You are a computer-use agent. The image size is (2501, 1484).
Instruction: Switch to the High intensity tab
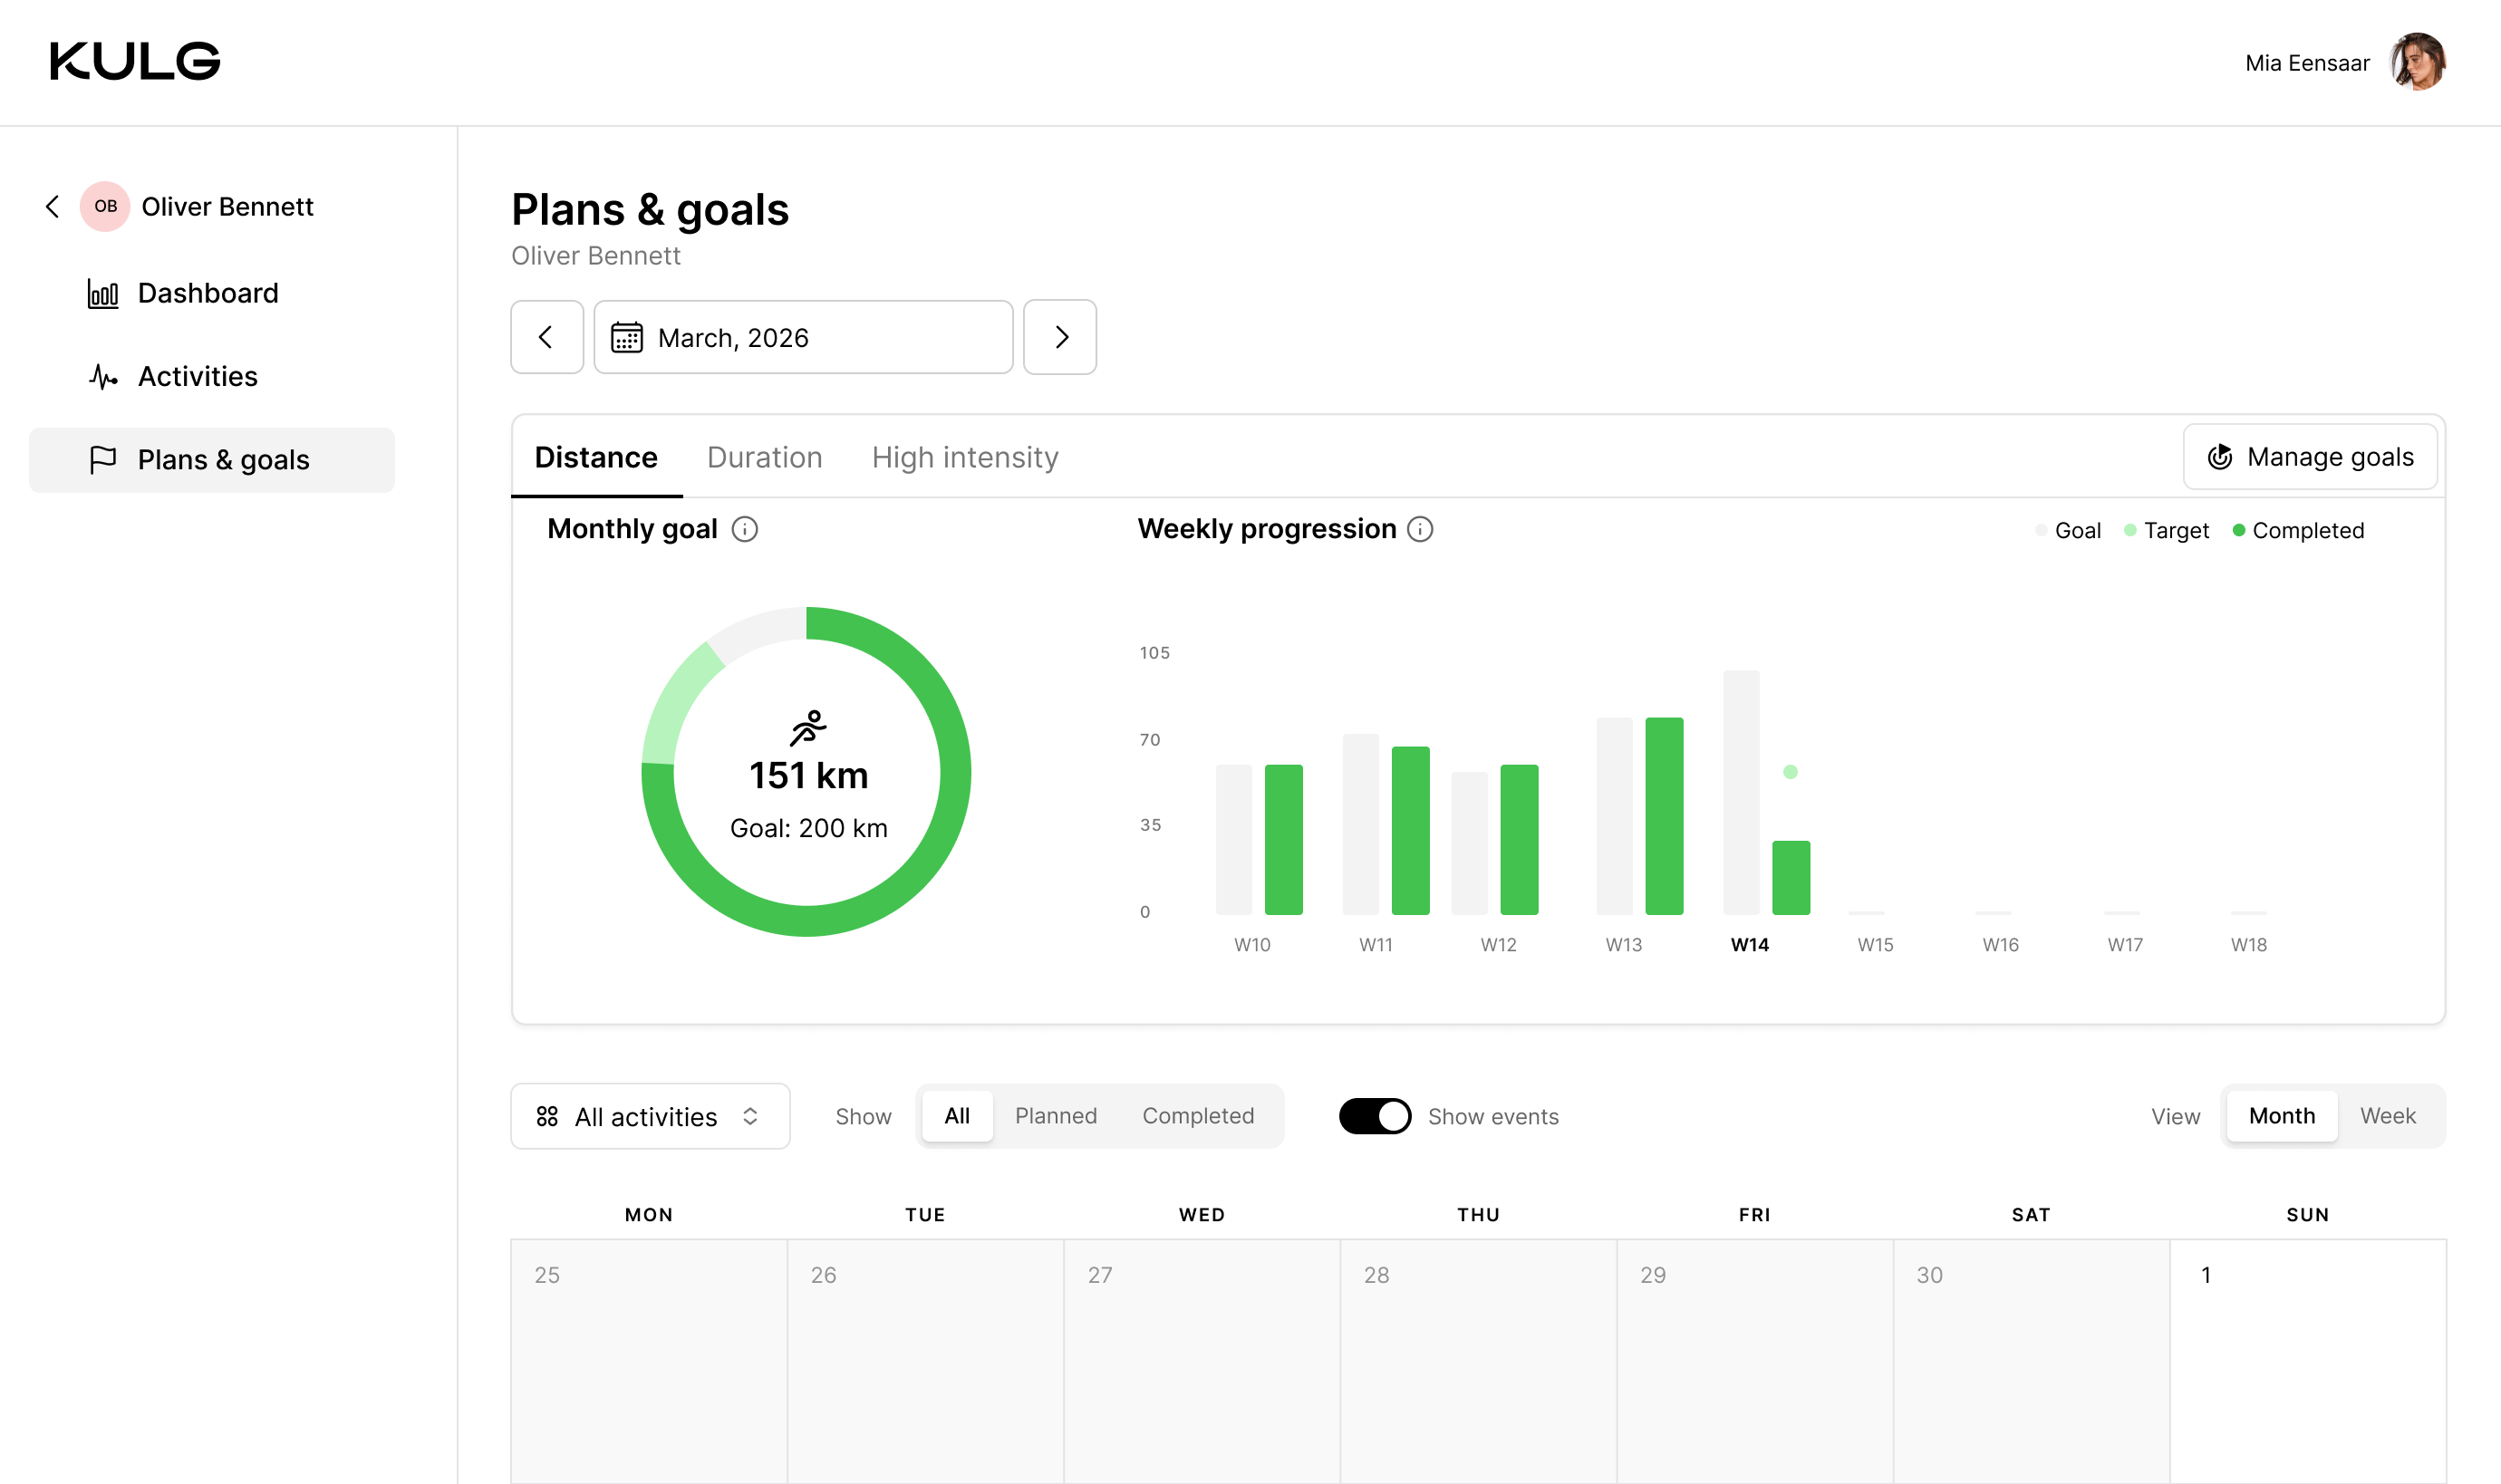point(964,457)
